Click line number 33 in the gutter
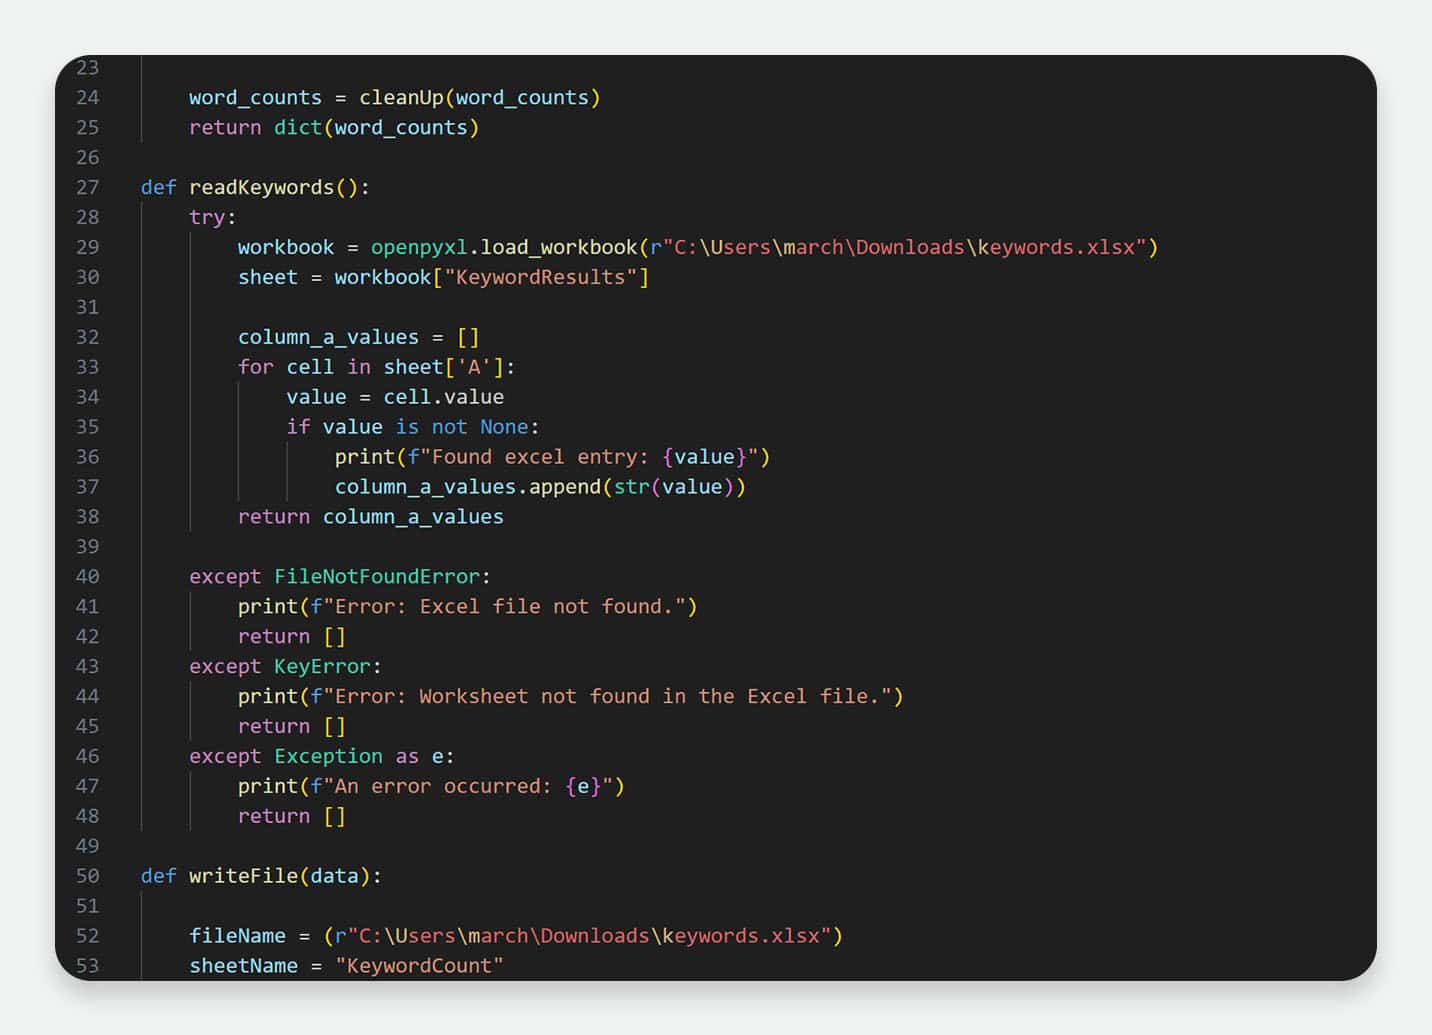 tap(88, 367)
